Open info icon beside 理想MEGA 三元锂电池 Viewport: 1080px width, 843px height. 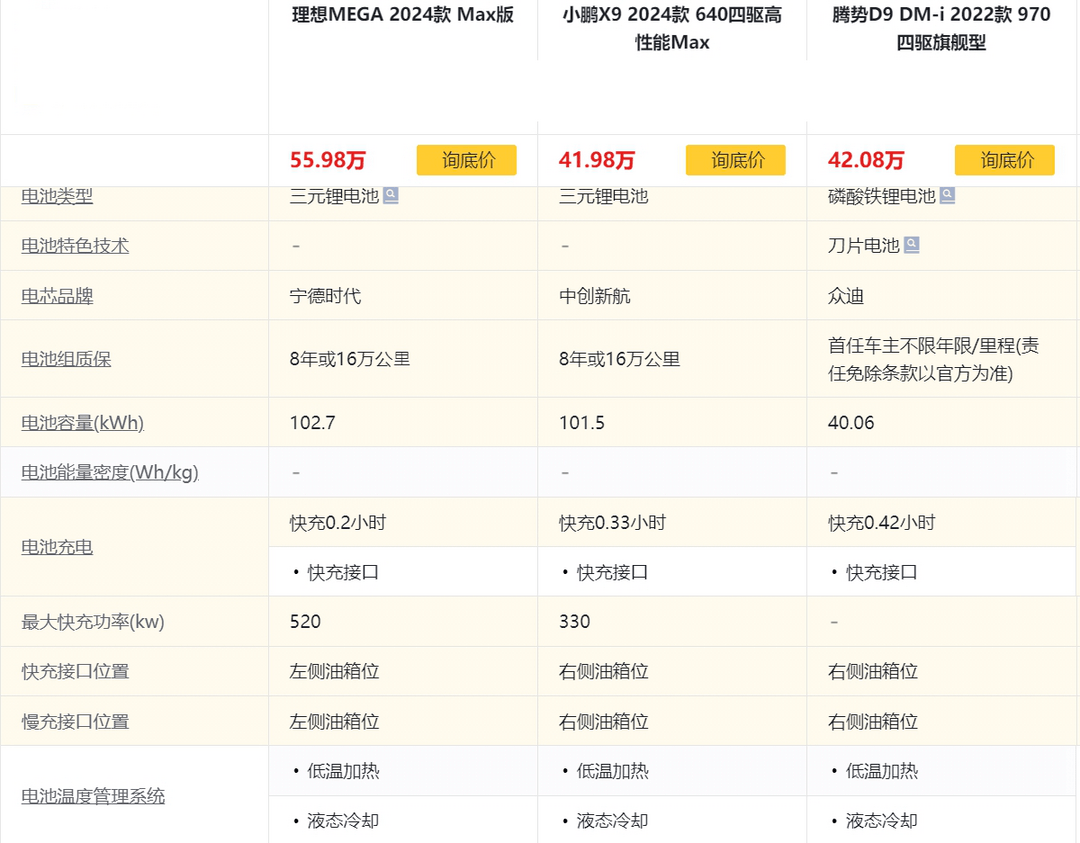[x=391, y=196]
